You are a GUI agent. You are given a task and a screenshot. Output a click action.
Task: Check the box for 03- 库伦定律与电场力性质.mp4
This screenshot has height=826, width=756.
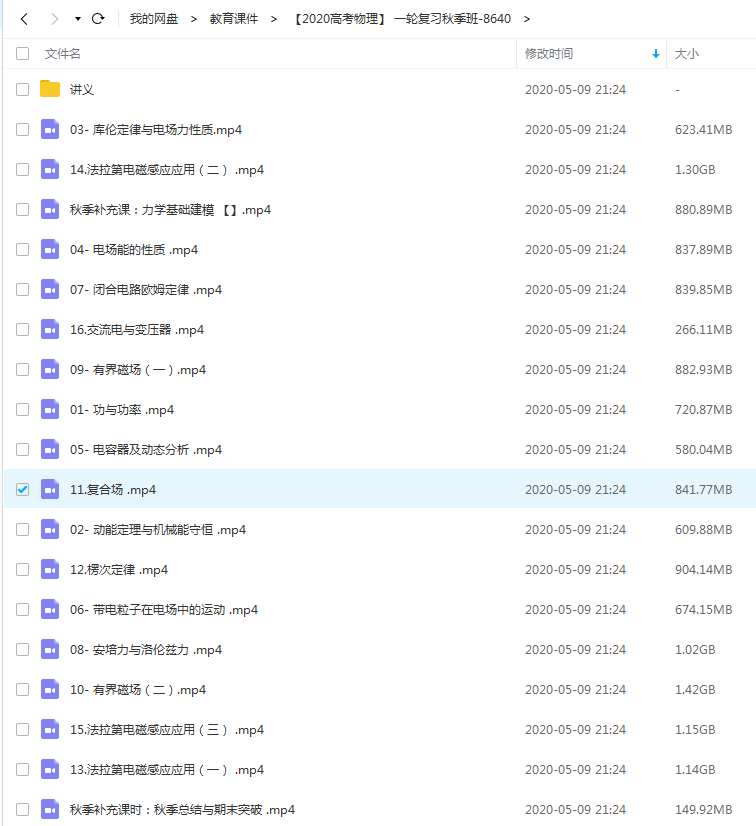[x=22, y=130]
